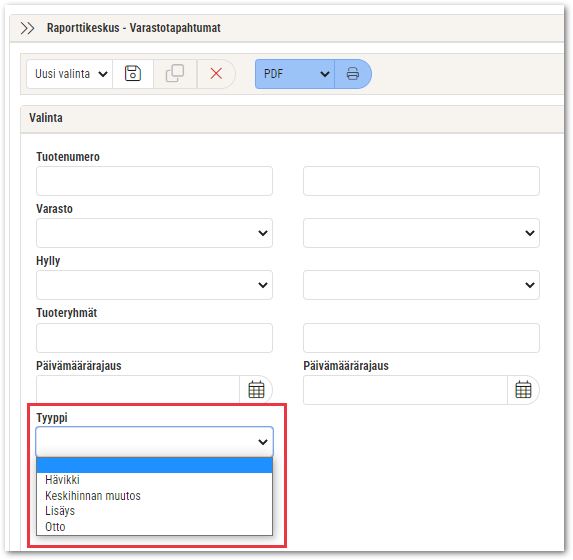This screenshot has height=560, width=573.
Task: Click the red X delete icon
Action: click(216, 74)
